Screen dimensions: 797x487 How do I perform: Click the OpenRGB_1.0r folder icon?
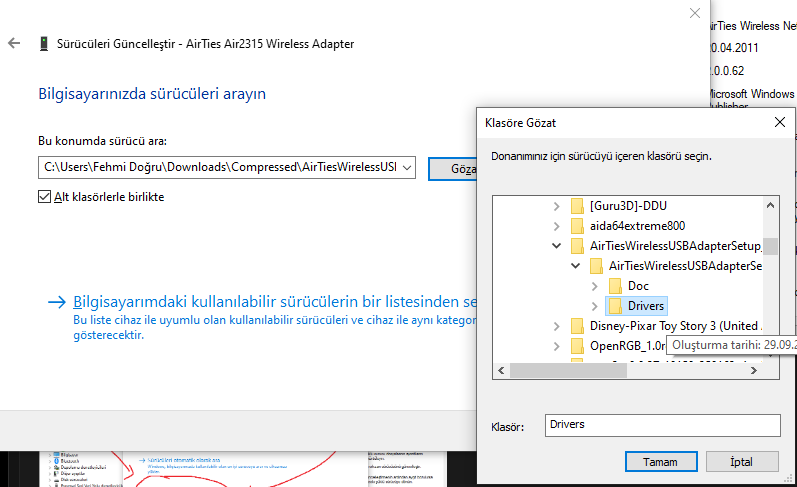click(577, 346)
